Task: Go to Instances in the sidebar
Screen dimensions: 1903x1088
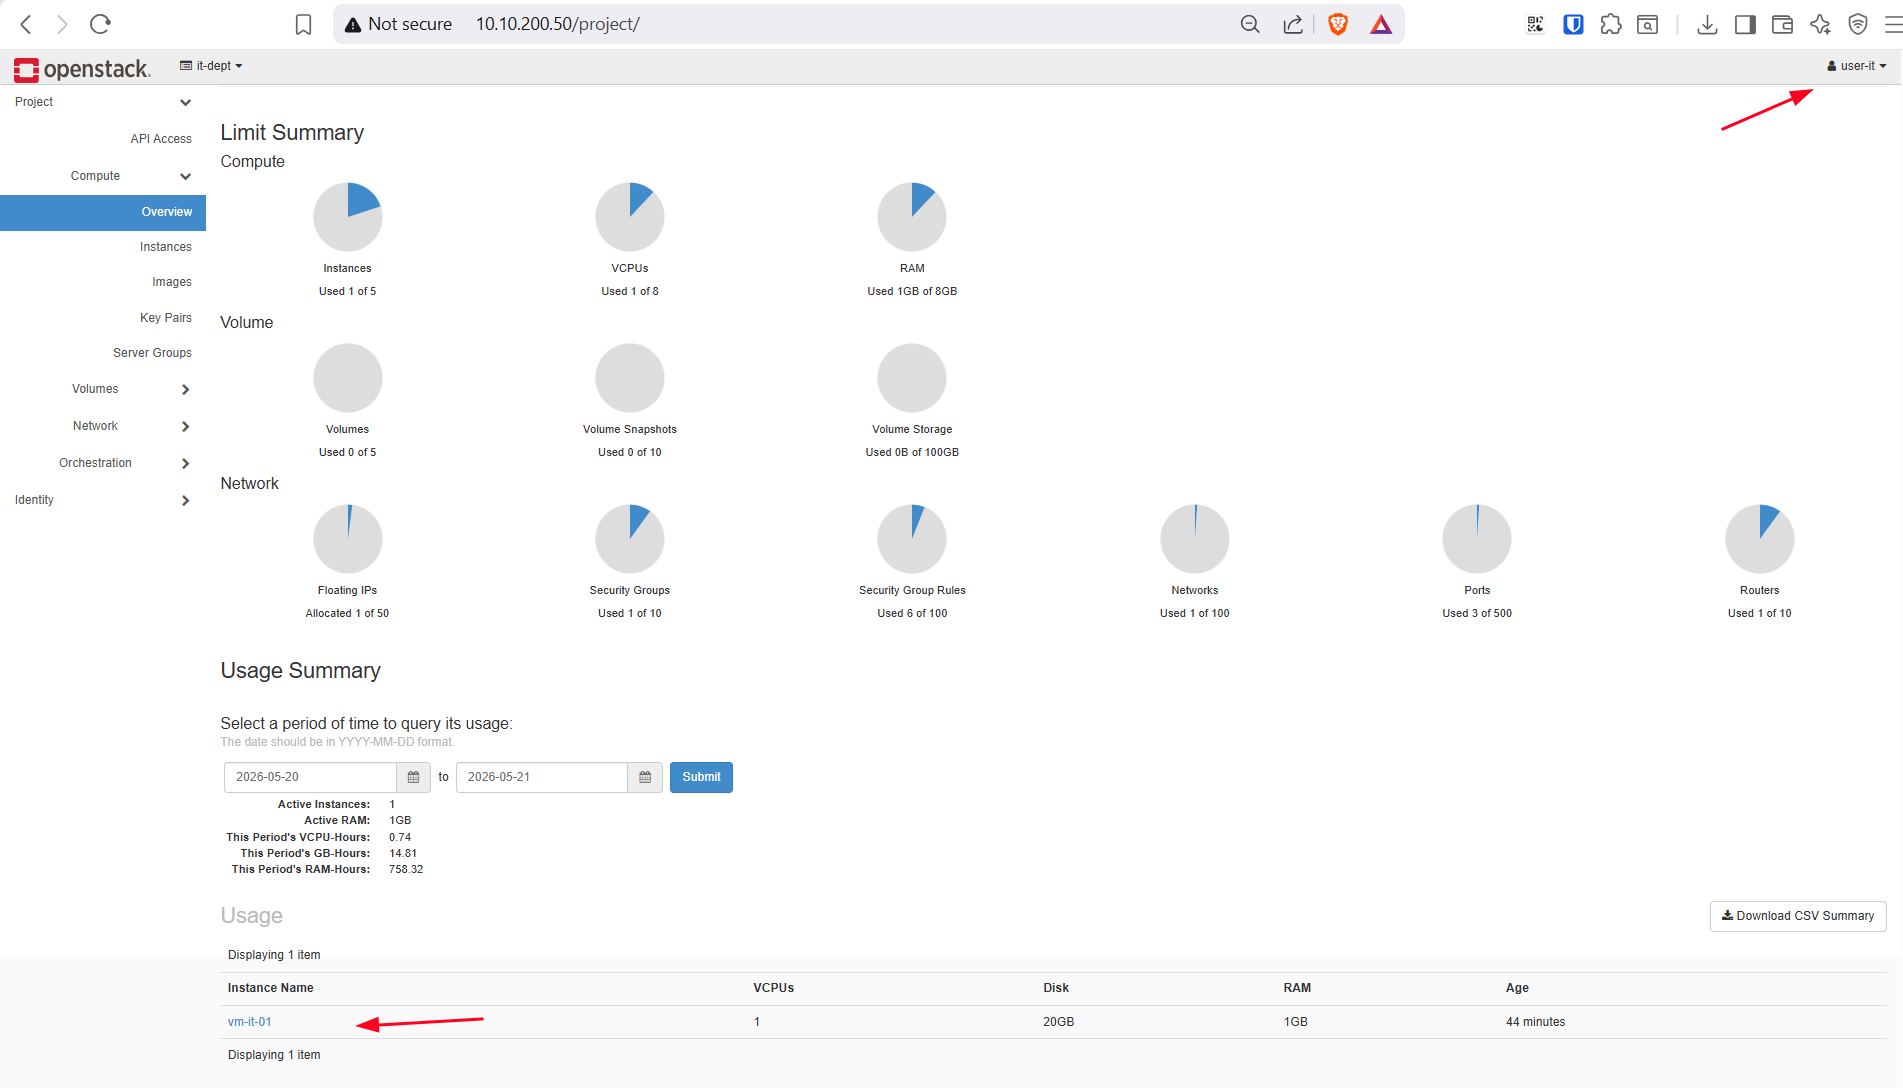Action: [x=165, y=247]
